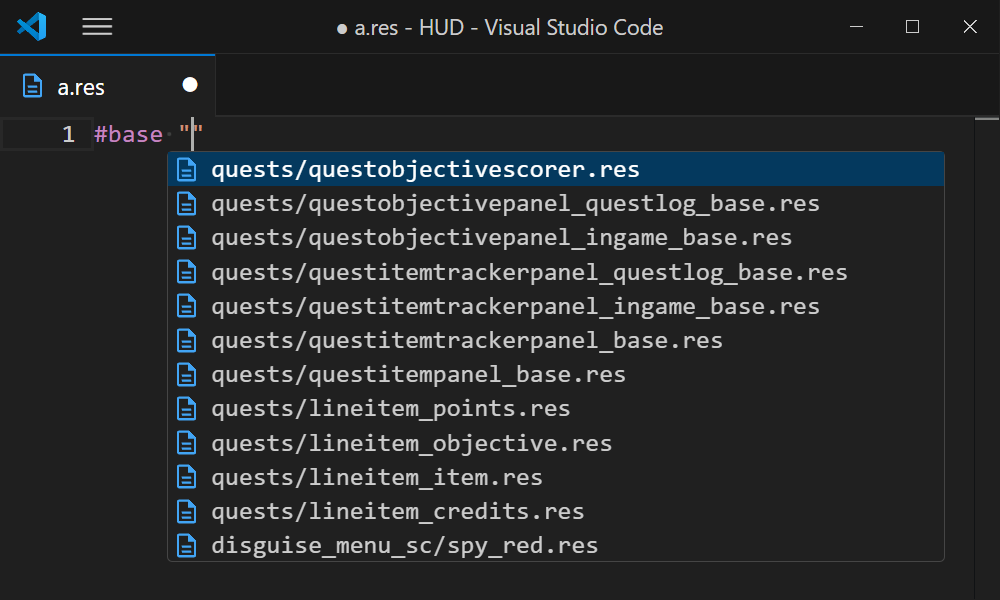Viewport: 1000px width, 600px height.
Task: Click file icon beside questitempanel_base.res
Action: click(187, 375)
